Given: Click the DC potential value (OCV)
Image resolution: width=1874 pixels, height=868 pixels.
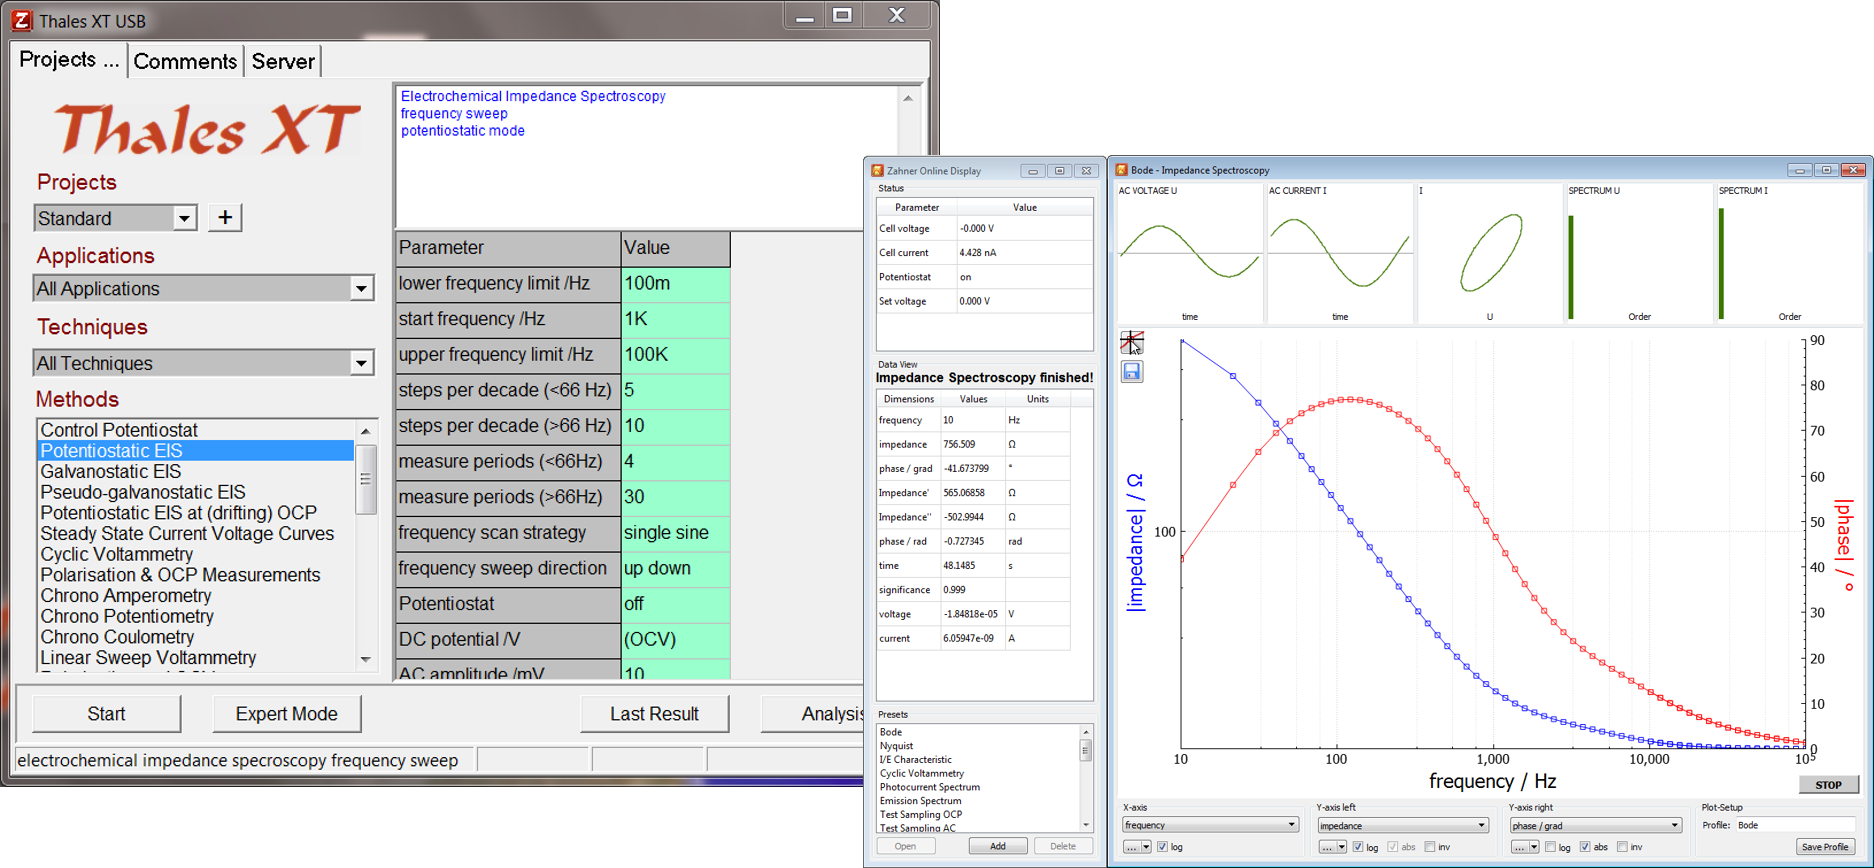Looking at the screenshot, I should [675, 639].
